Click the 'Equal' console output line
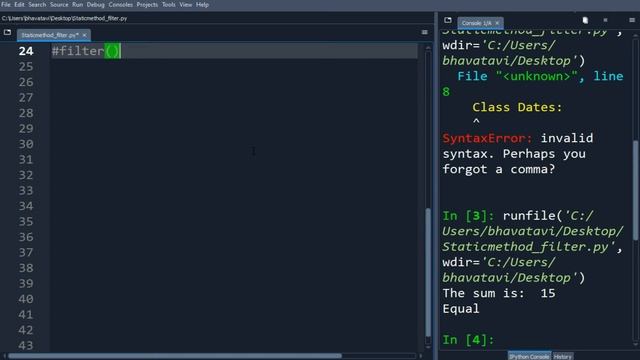This screenshot has height=360, width=640. coord(461,309)
